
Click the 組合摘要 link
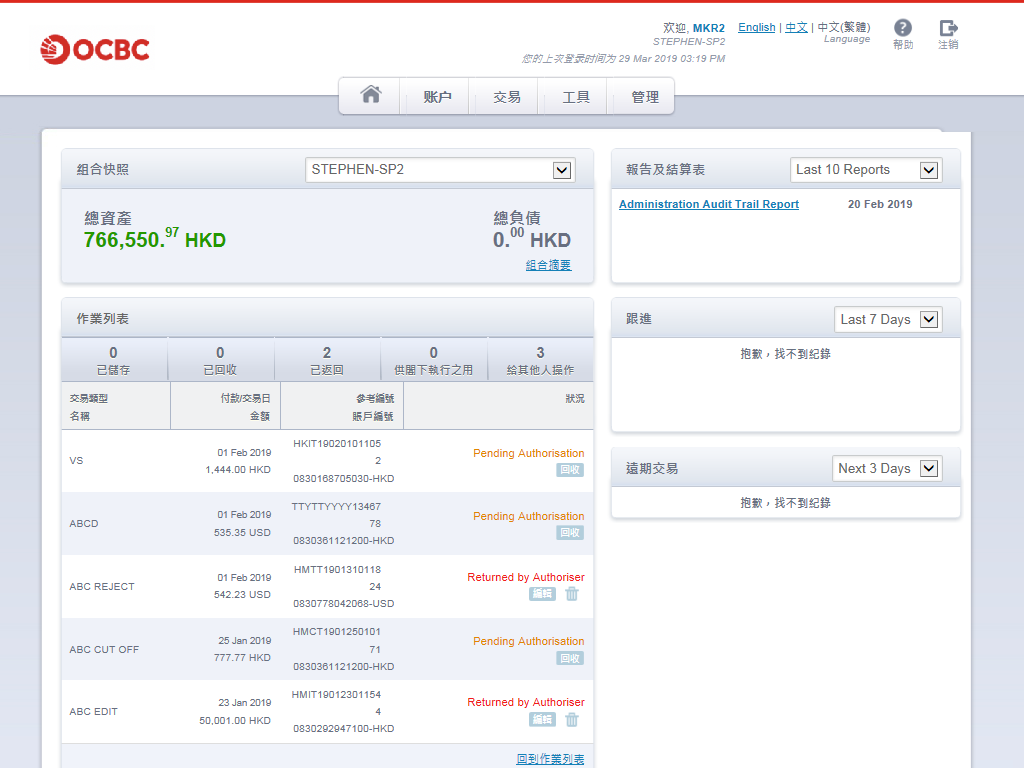click(548, 265)
